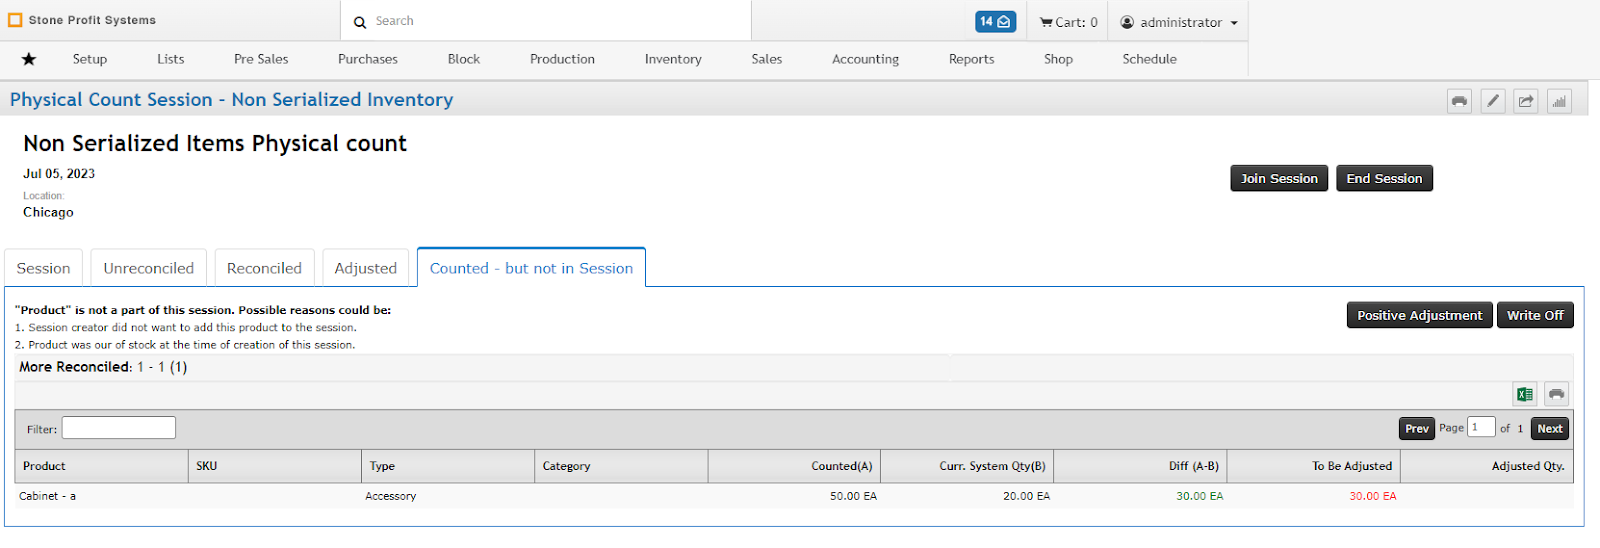Click the Positive Adjustment button
1600x548 pixels.
coord(1419,315)
